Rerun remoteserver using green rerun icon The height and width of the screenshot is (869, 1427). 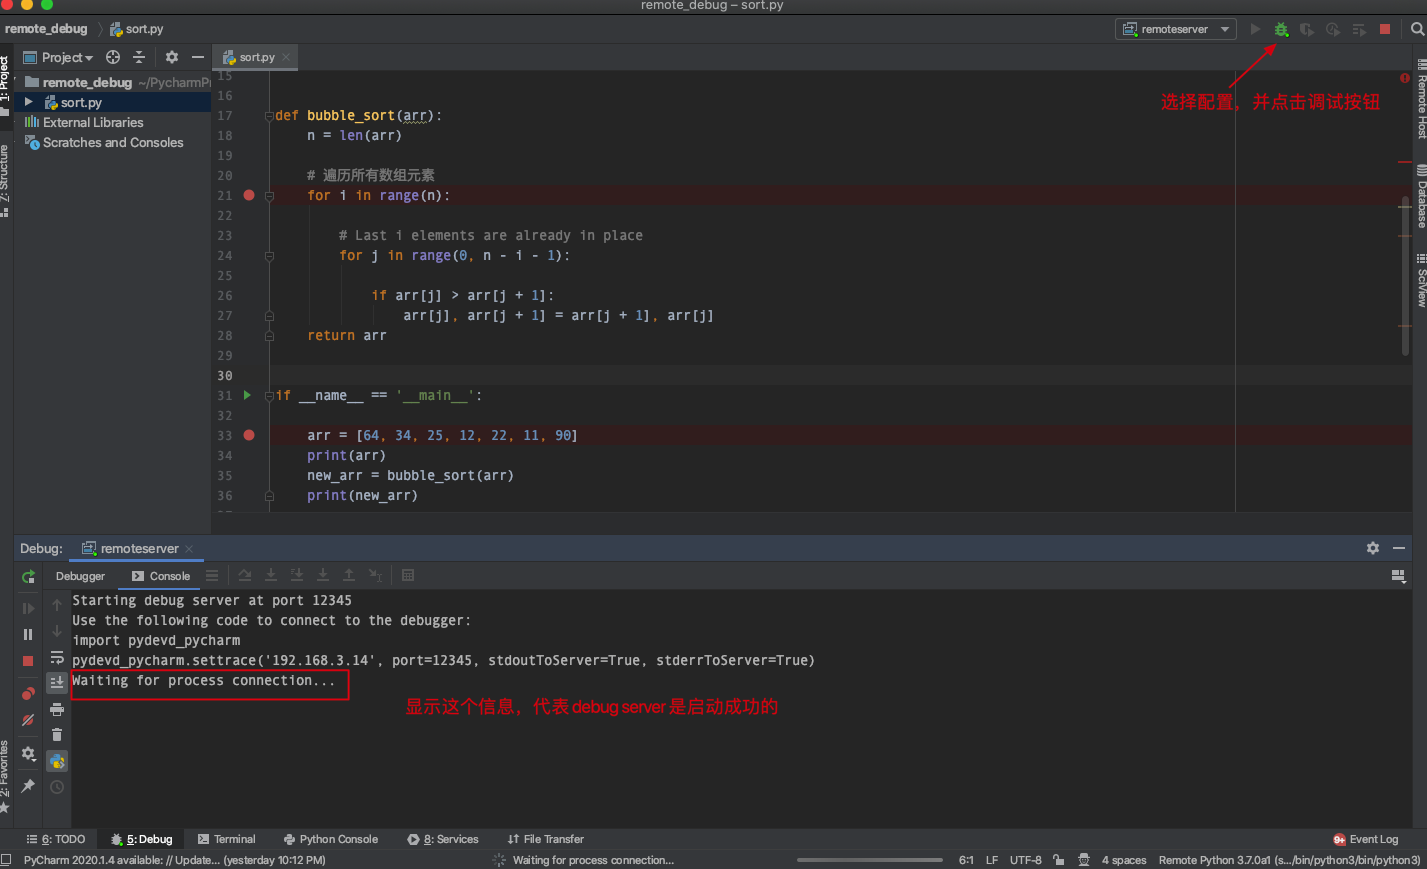[x=28, y=576]
